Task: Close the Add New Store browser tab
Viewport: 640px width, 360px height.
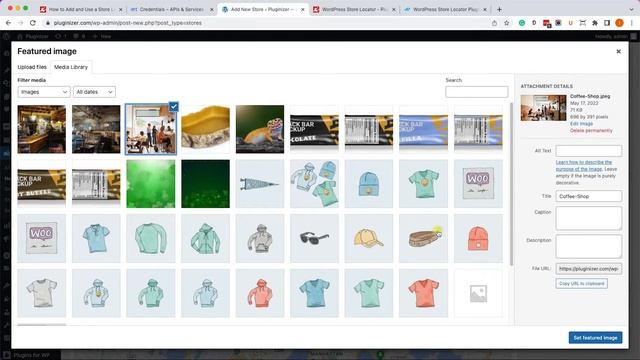Action: pyautogui.click(x=302, y=9)
